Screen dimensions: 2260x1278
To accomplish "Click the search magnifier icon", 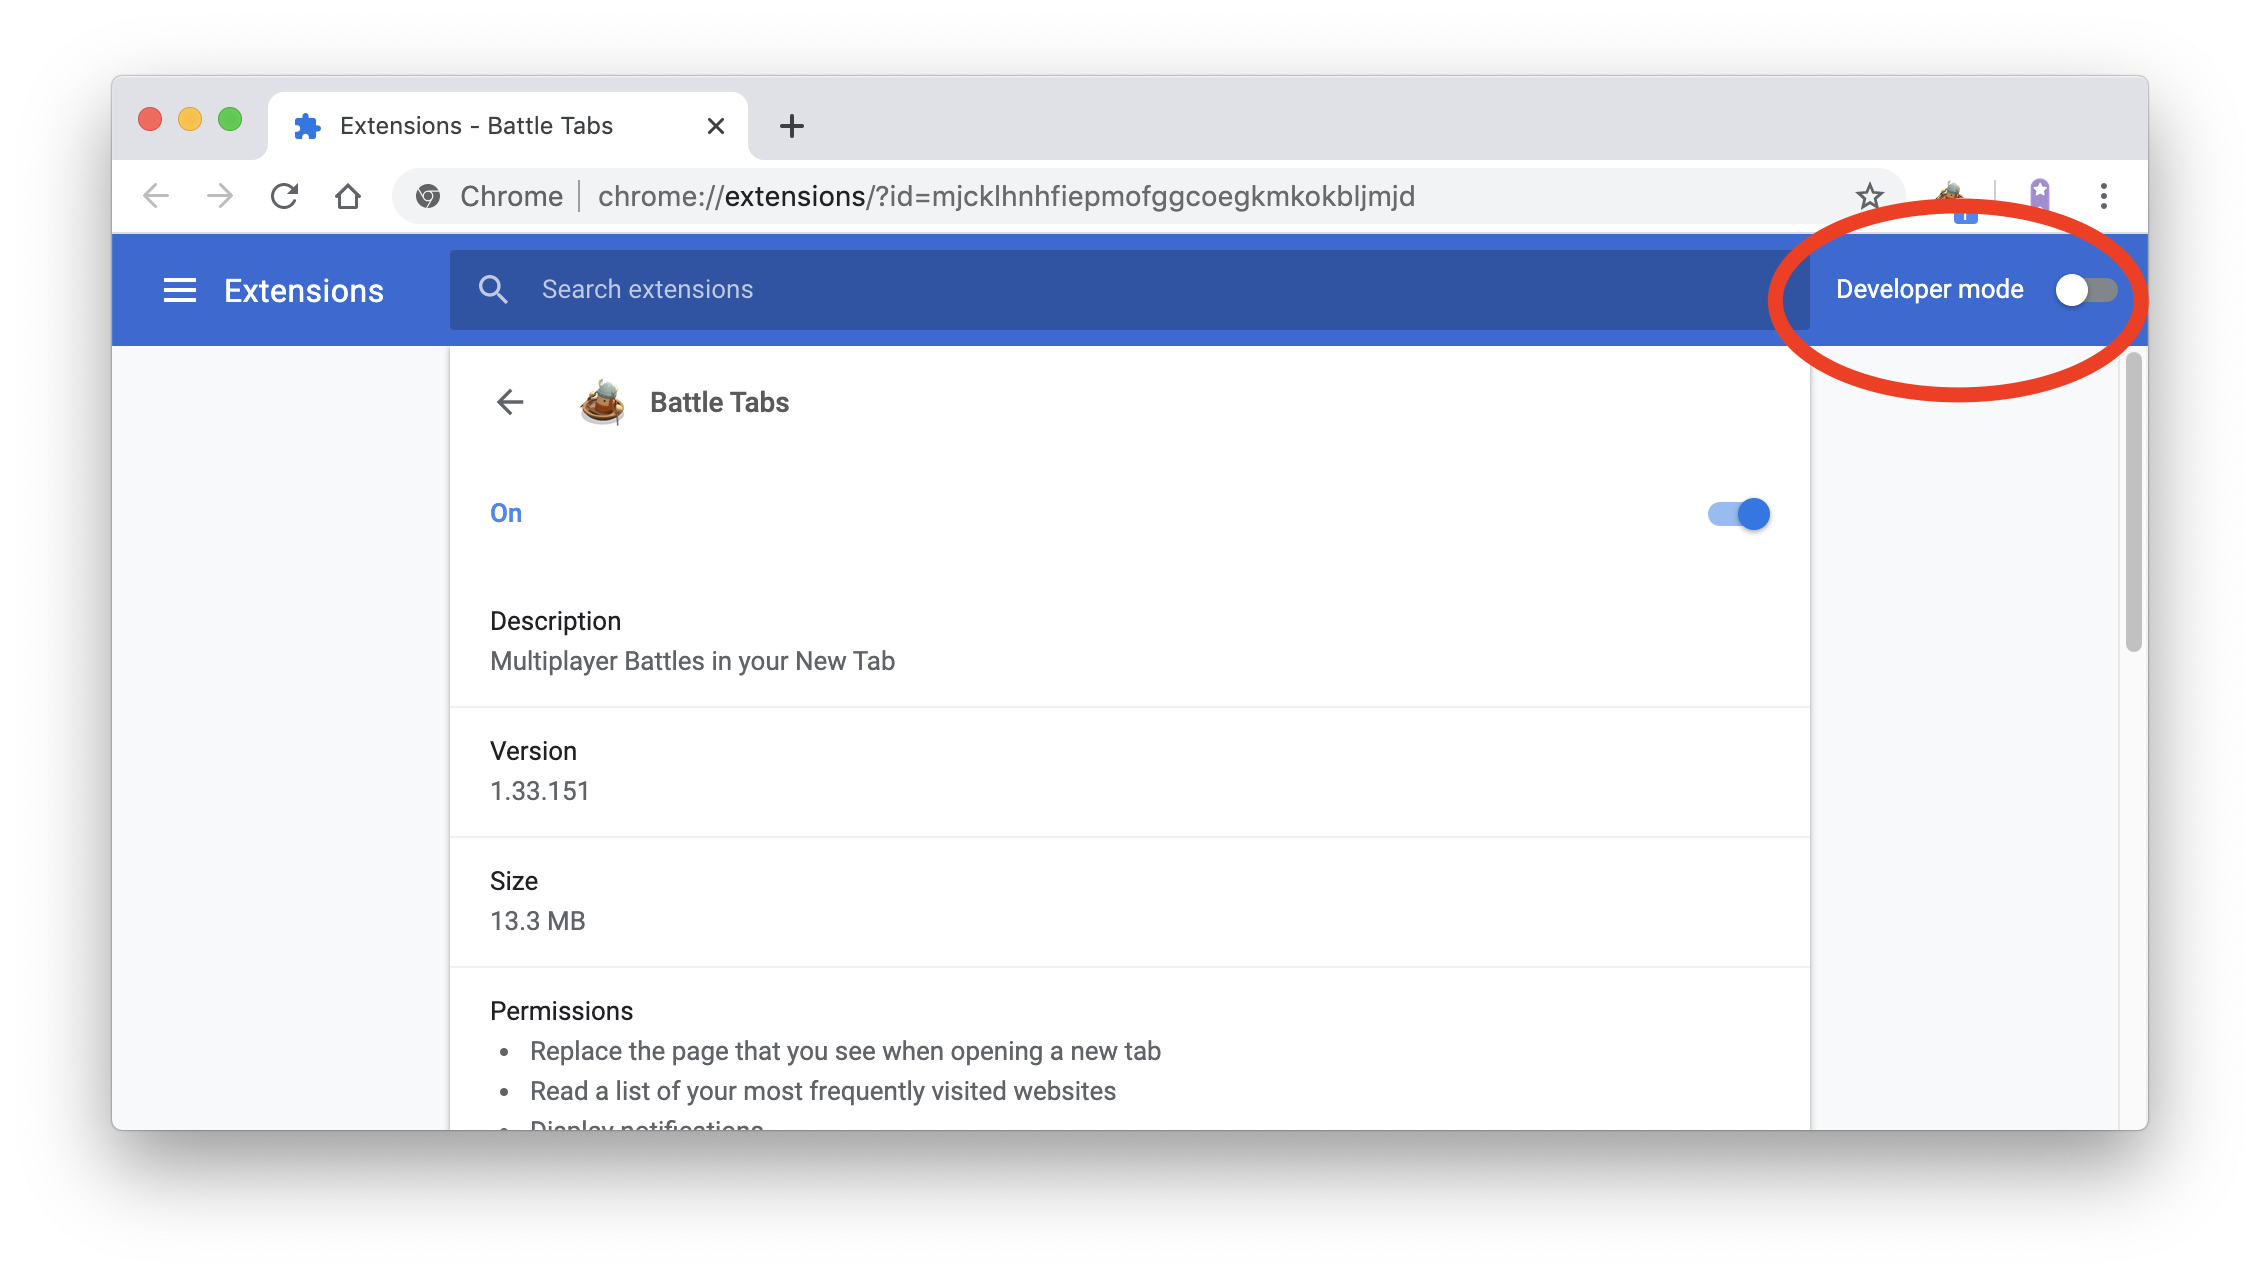I will click(x=493, y=290).
